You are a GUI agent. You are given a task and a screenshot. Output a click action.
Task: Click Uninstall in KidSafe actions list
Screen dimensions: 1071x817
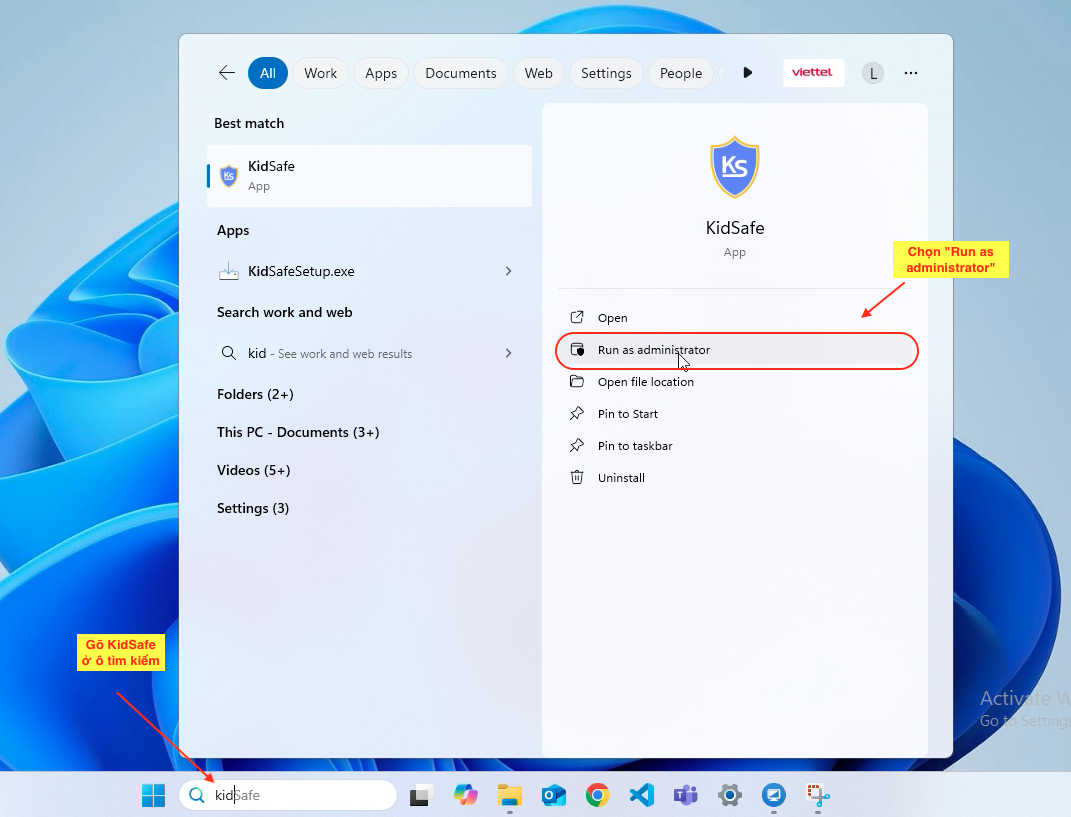621,478
